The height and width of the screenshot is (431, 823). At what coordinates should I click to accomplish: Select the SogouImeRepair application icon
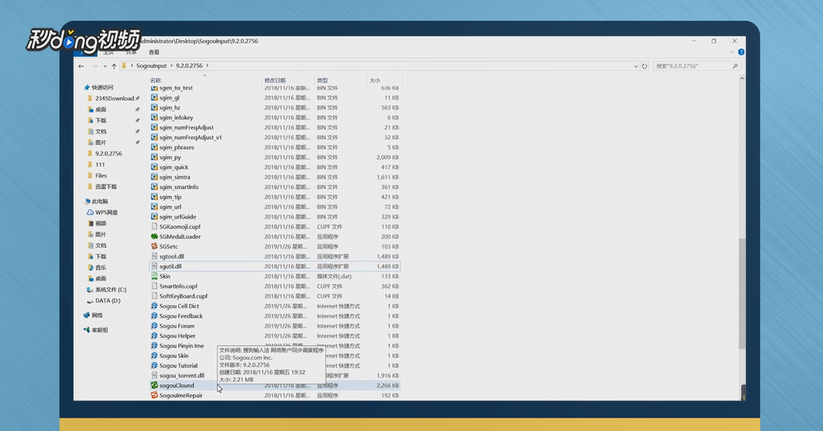[x=154, y=395]
